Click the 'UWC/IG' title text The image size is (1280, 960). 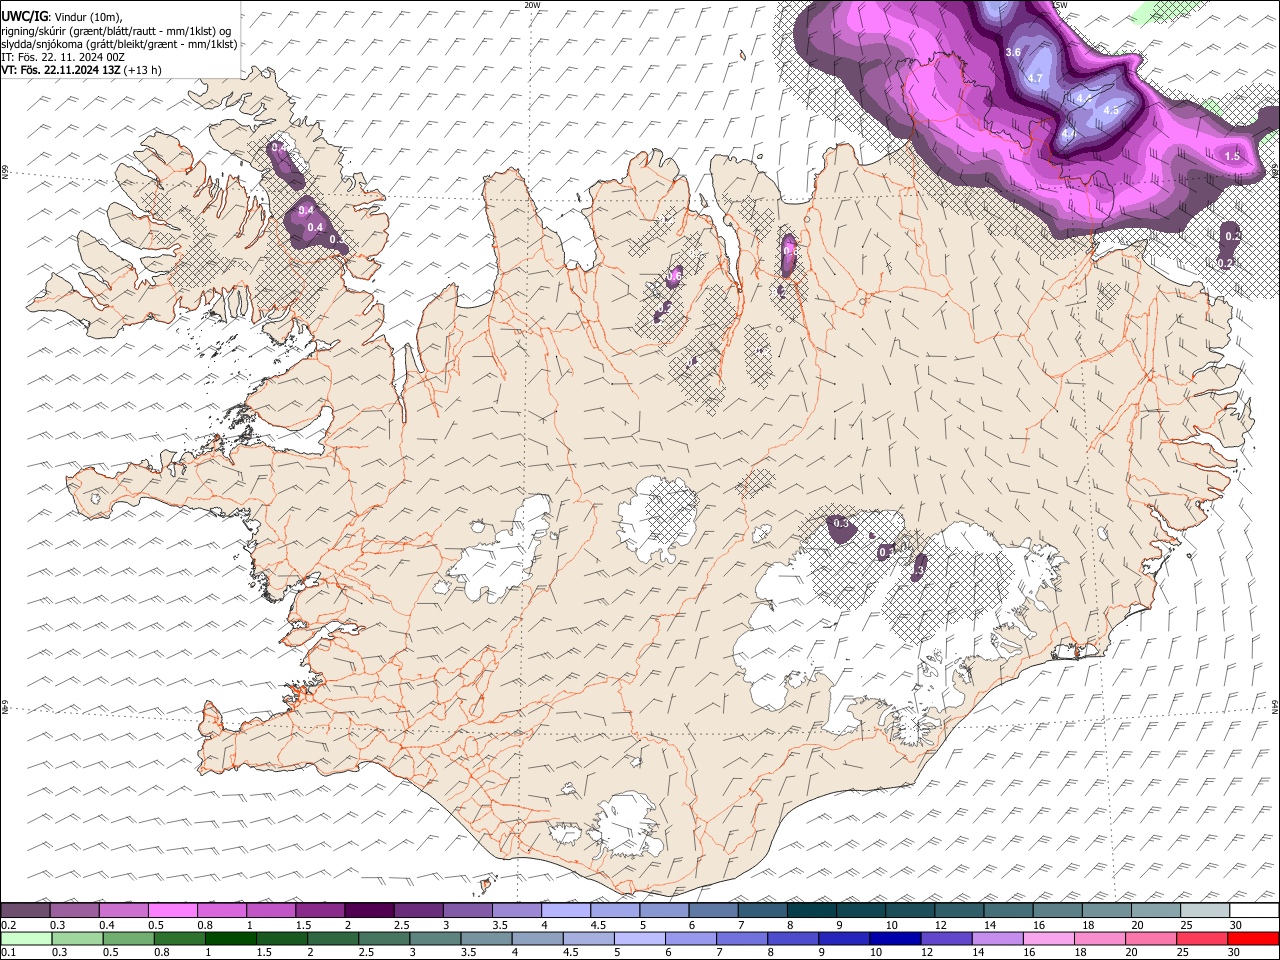pos(24,16)
